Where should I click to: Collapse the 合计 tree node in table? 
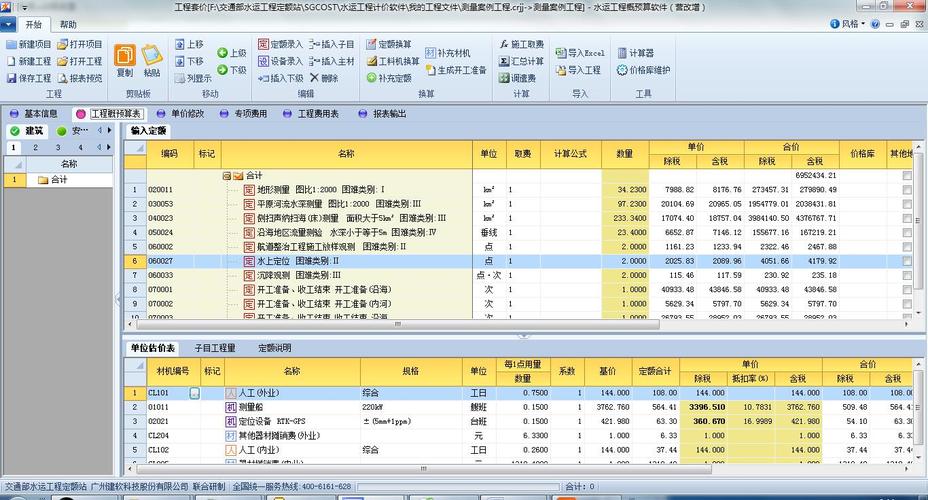(x=227, y=176)
